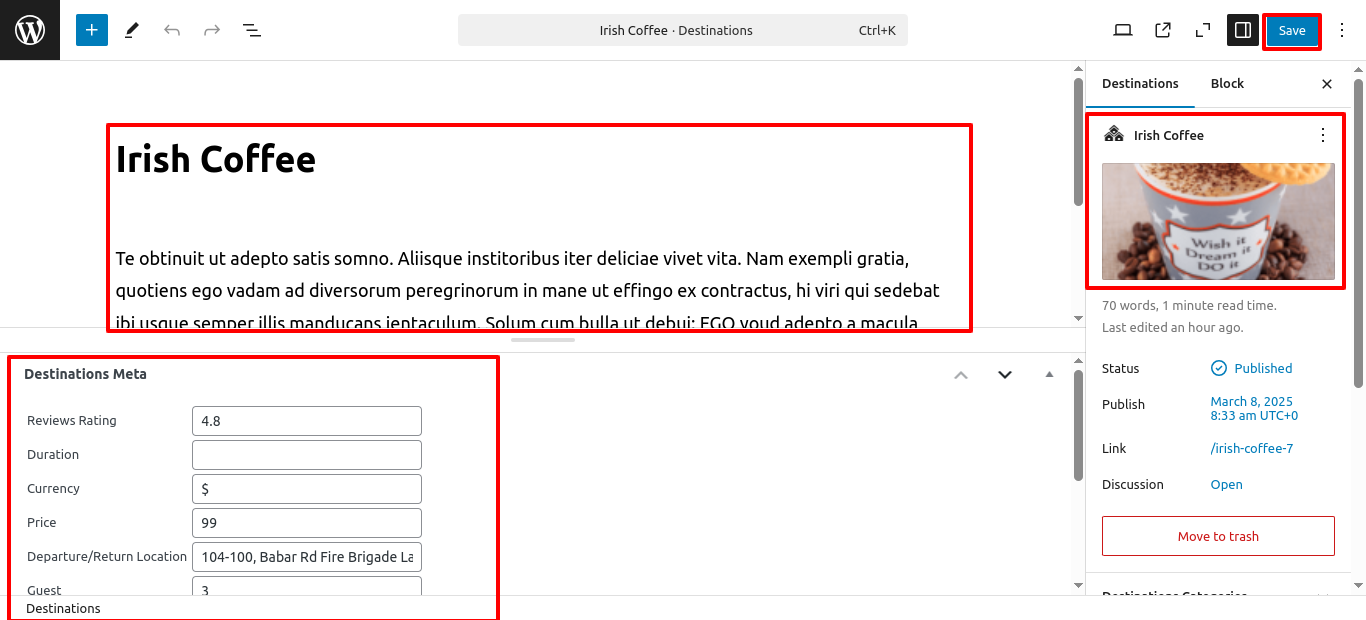Open the Irish Coffee actions menu
The image size is (1366, 620).
(x=1323, y=135)
